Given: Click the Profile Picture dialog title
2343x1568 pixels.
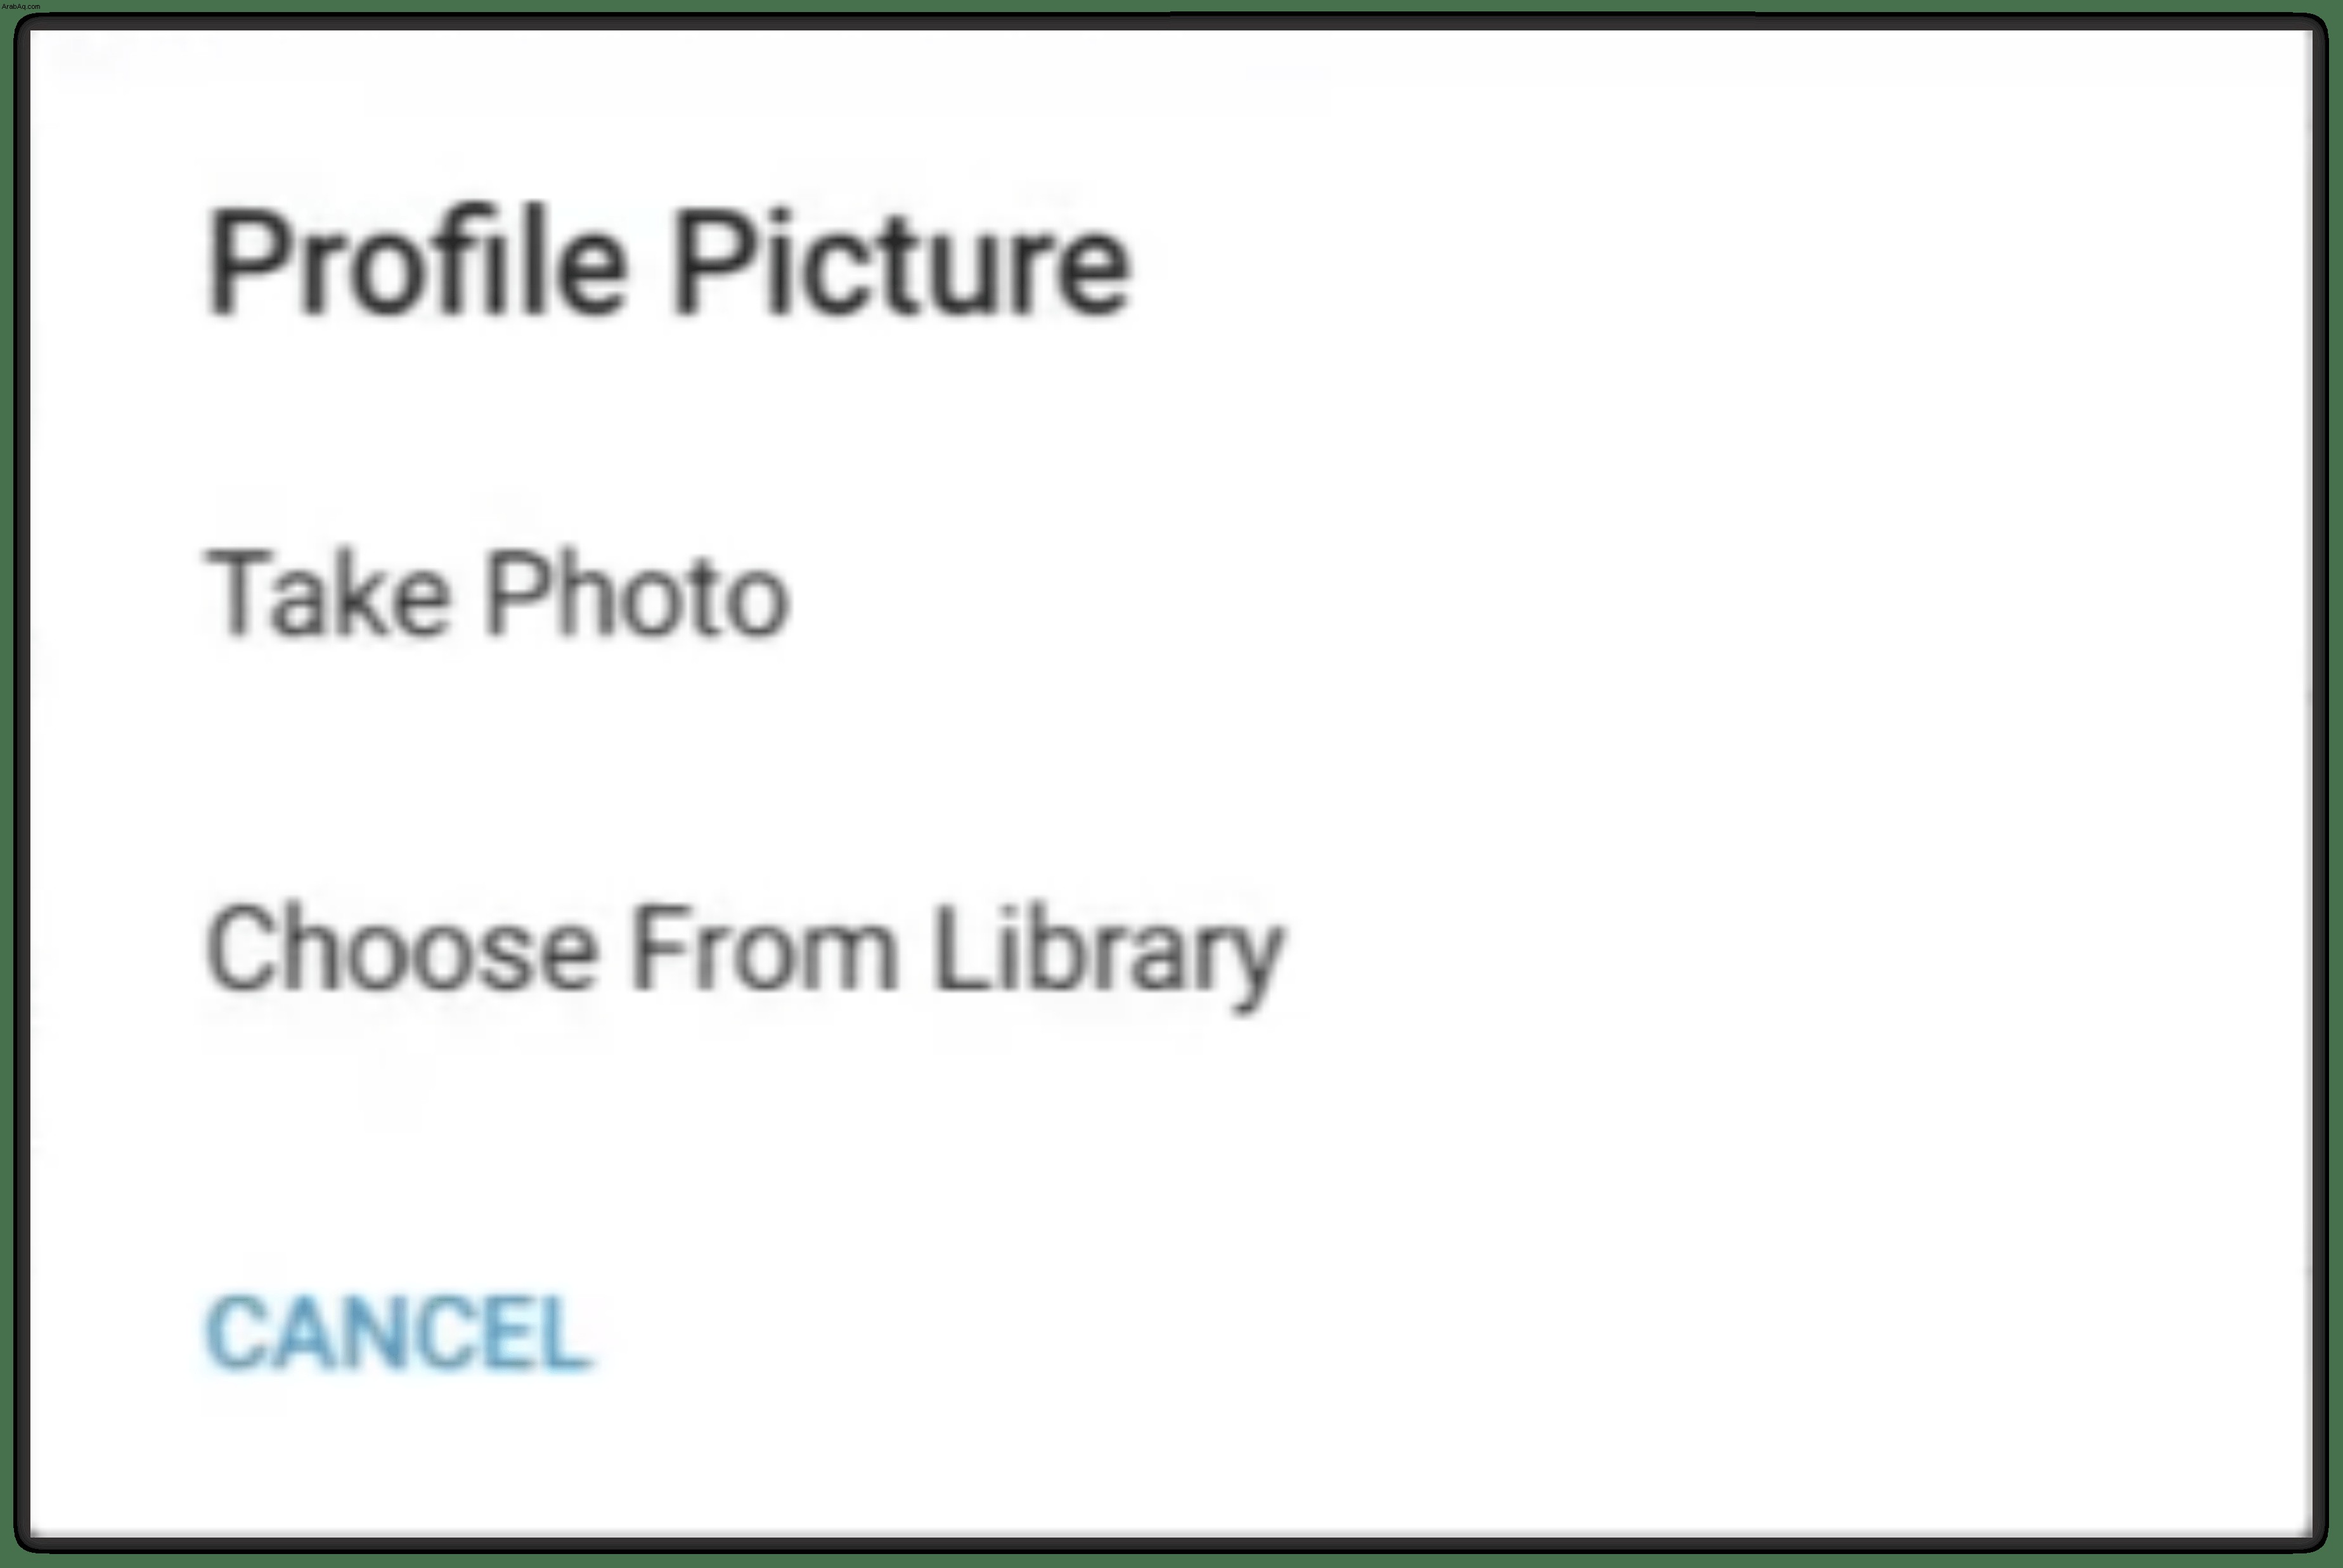Looking at the screenshot, I should (x=669, y=264).
